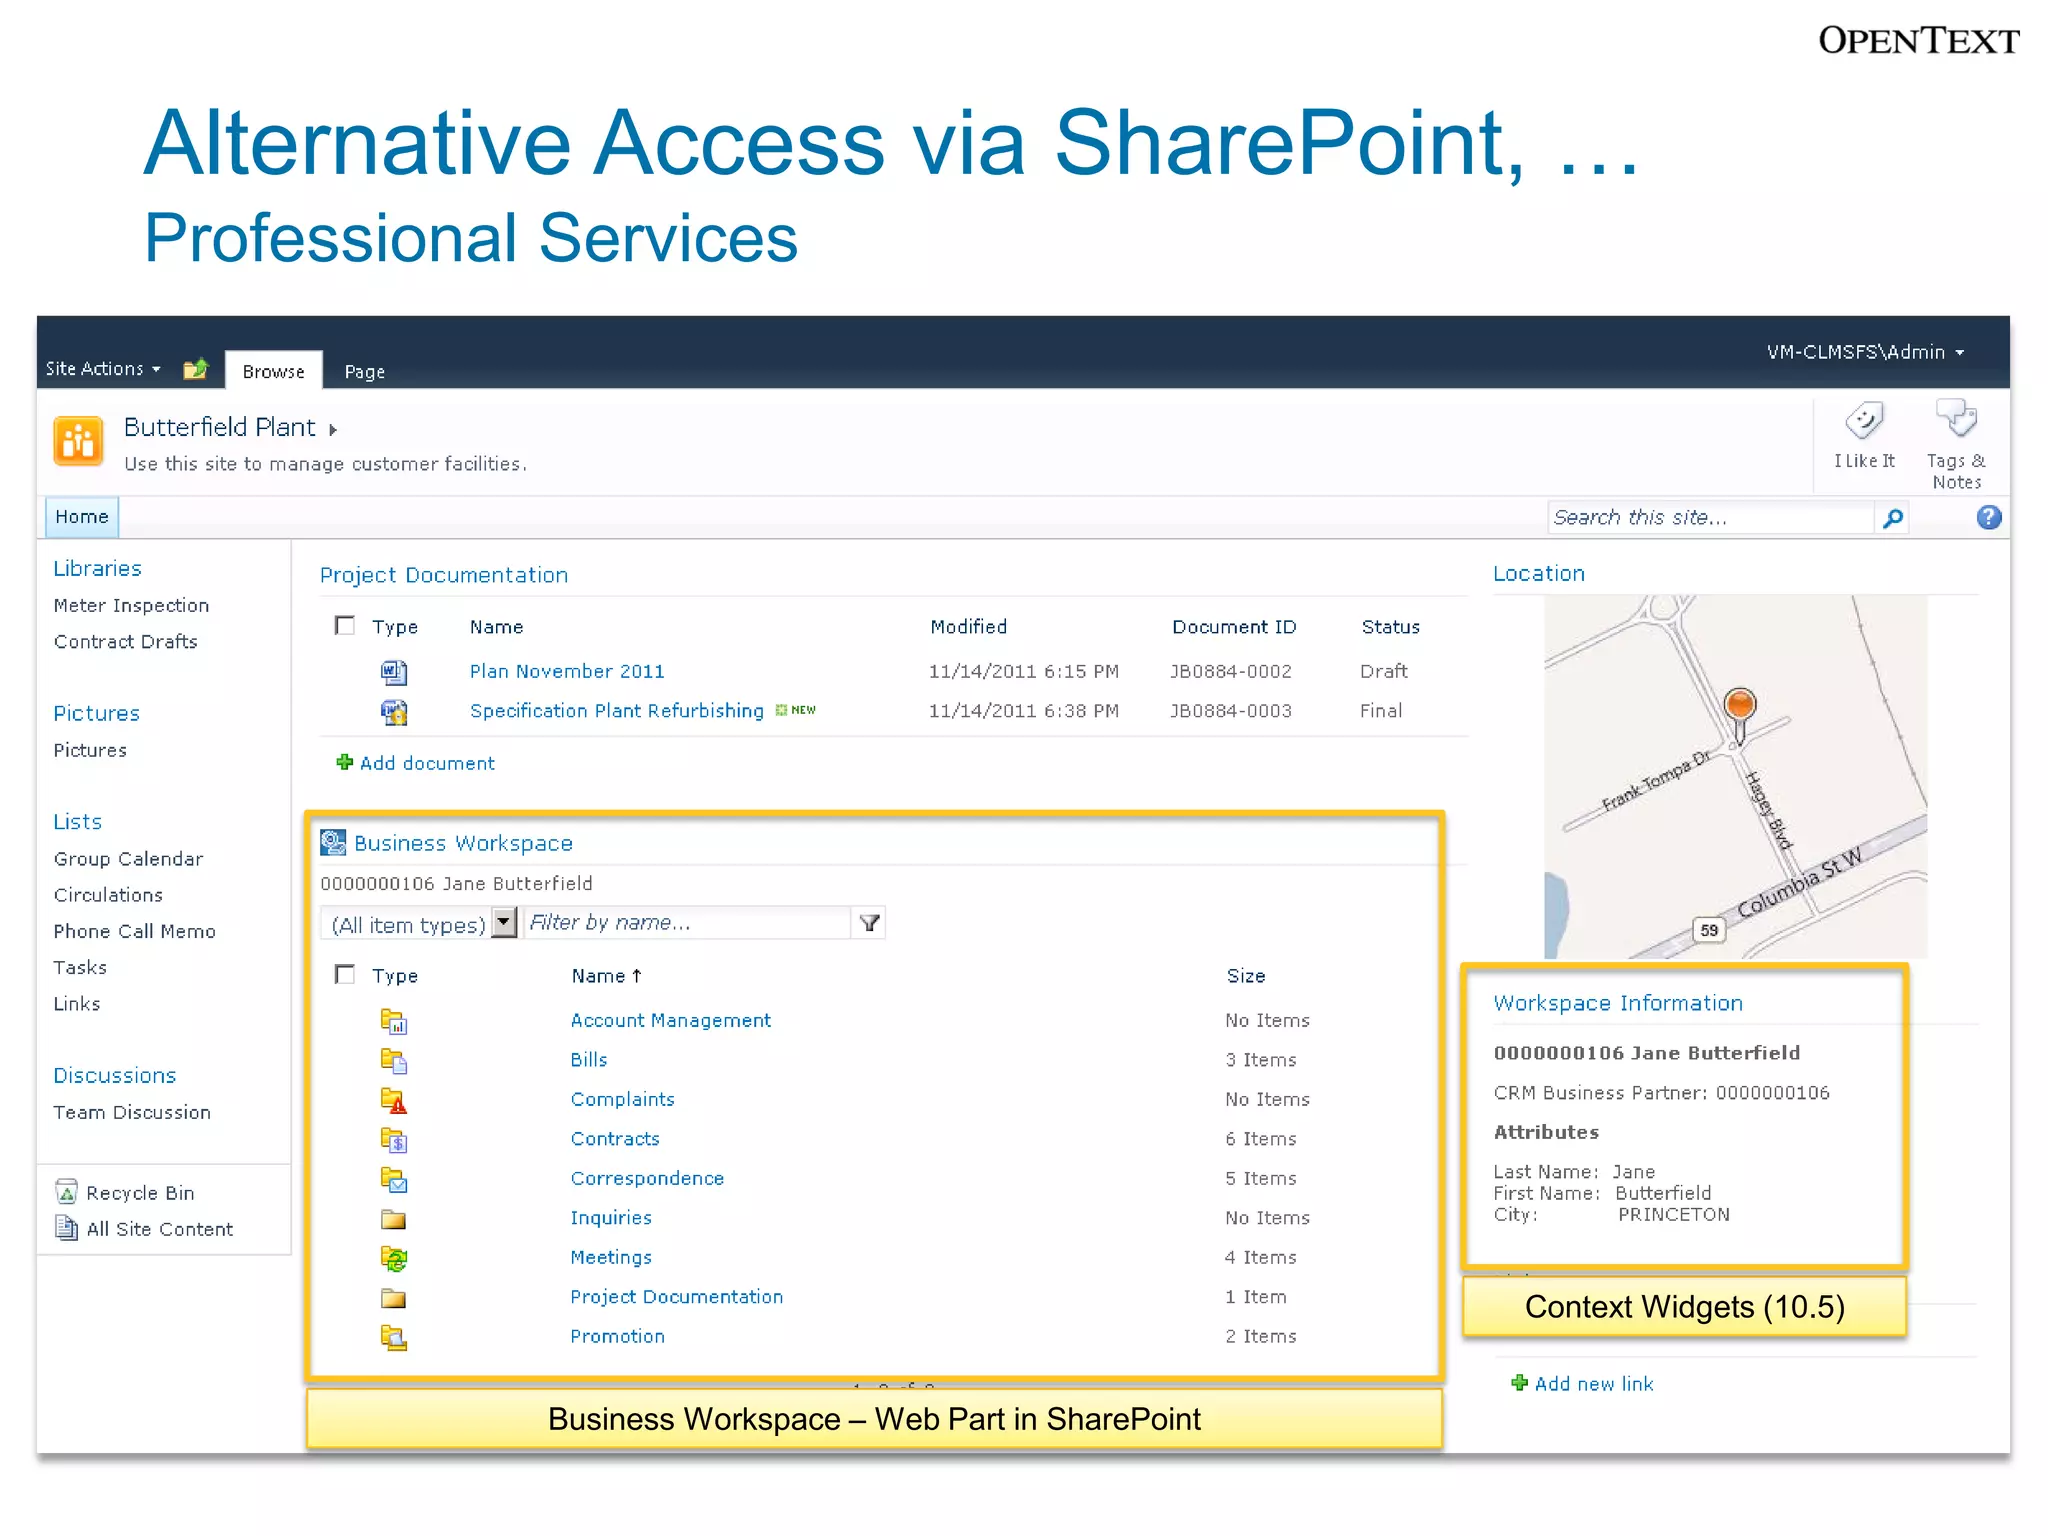Click the Complaints warning folder icon
Image resolution: width=2048 pixels, height=1536 pixels.
coord(394,1100)
